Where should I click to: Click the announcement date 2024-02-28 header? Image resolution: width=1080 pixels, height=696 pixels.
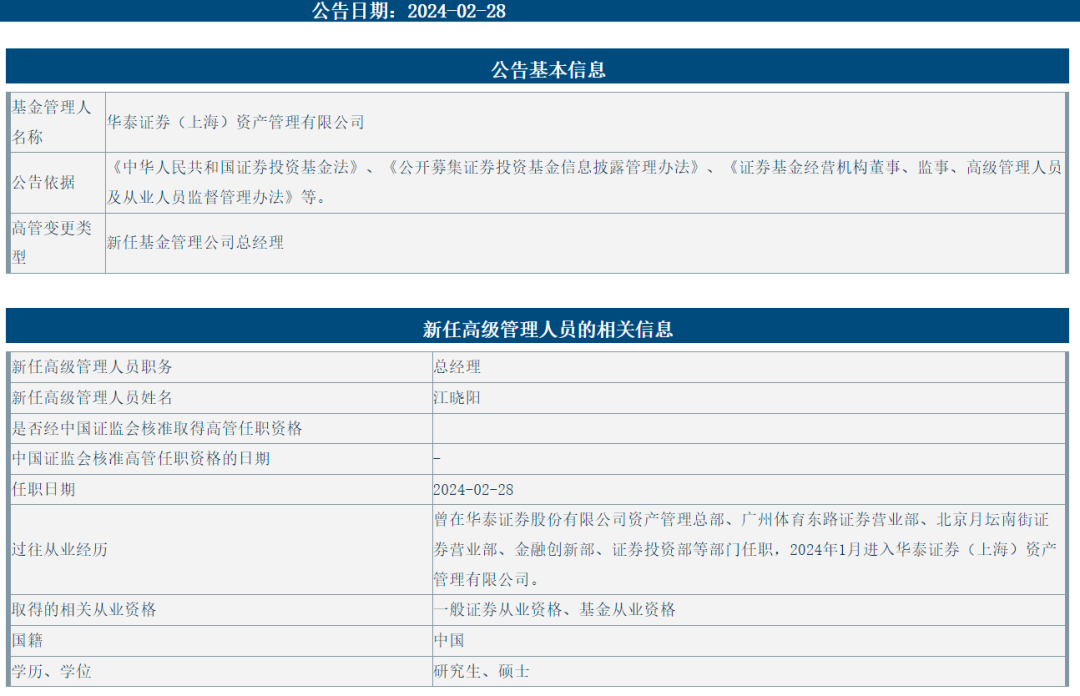pyautogui.click(x=408, y=11)
